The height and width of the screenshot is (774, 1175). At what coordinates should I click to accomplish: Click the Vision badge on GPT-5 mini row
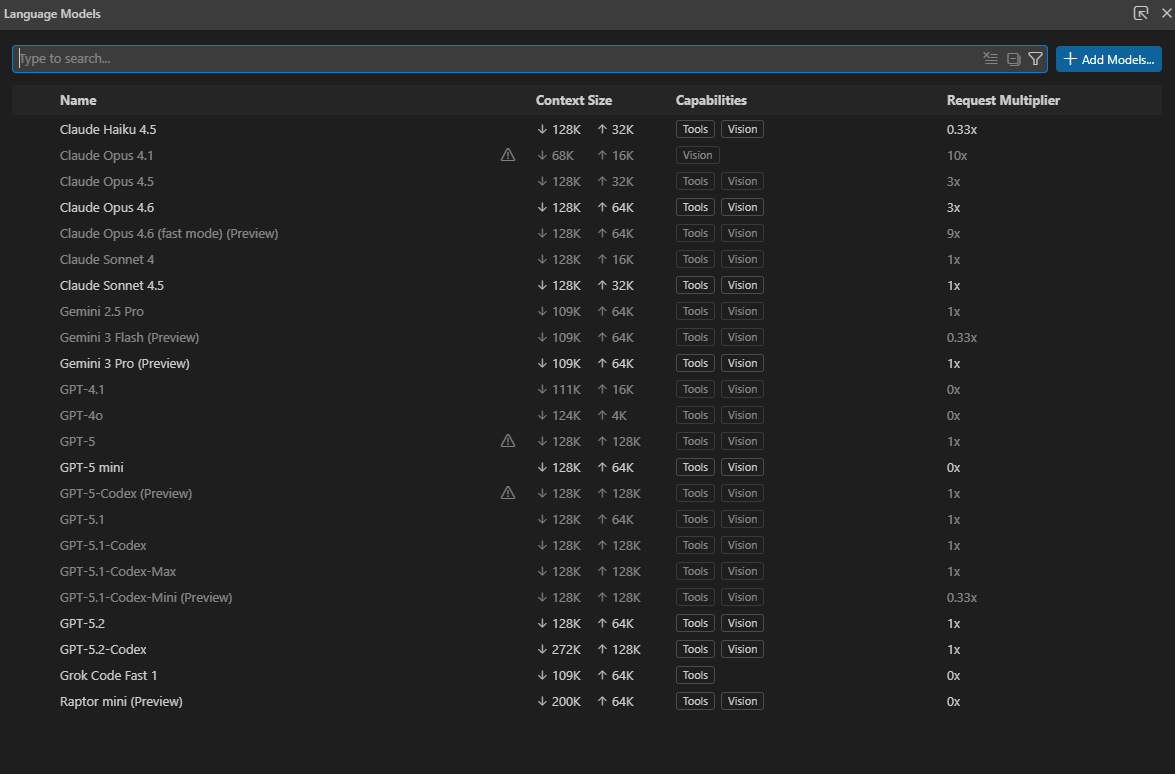(x=742, y=467)
